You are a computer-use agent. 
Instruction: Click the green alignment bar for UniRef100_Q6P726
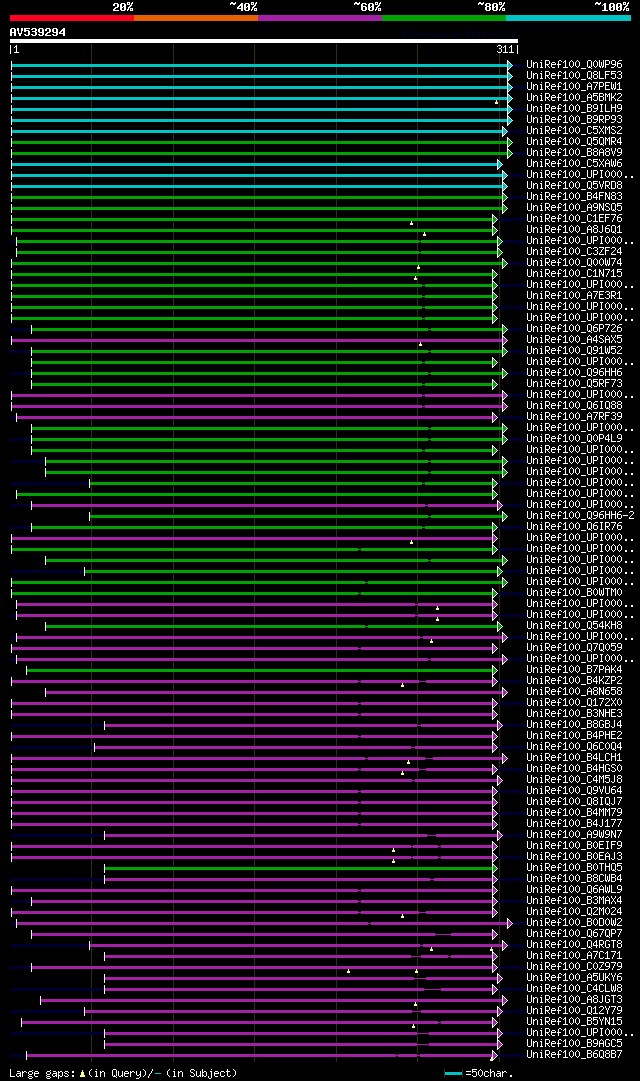pos(268,330)
